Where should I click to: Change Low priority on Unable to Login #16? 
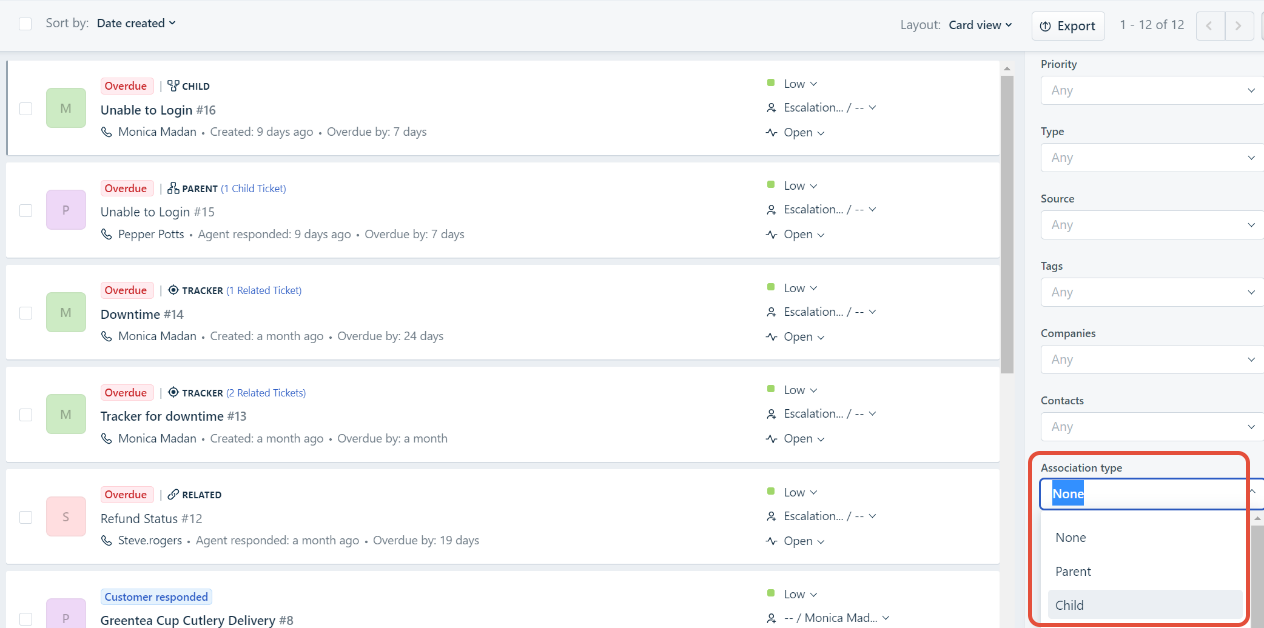pos(800,84)
